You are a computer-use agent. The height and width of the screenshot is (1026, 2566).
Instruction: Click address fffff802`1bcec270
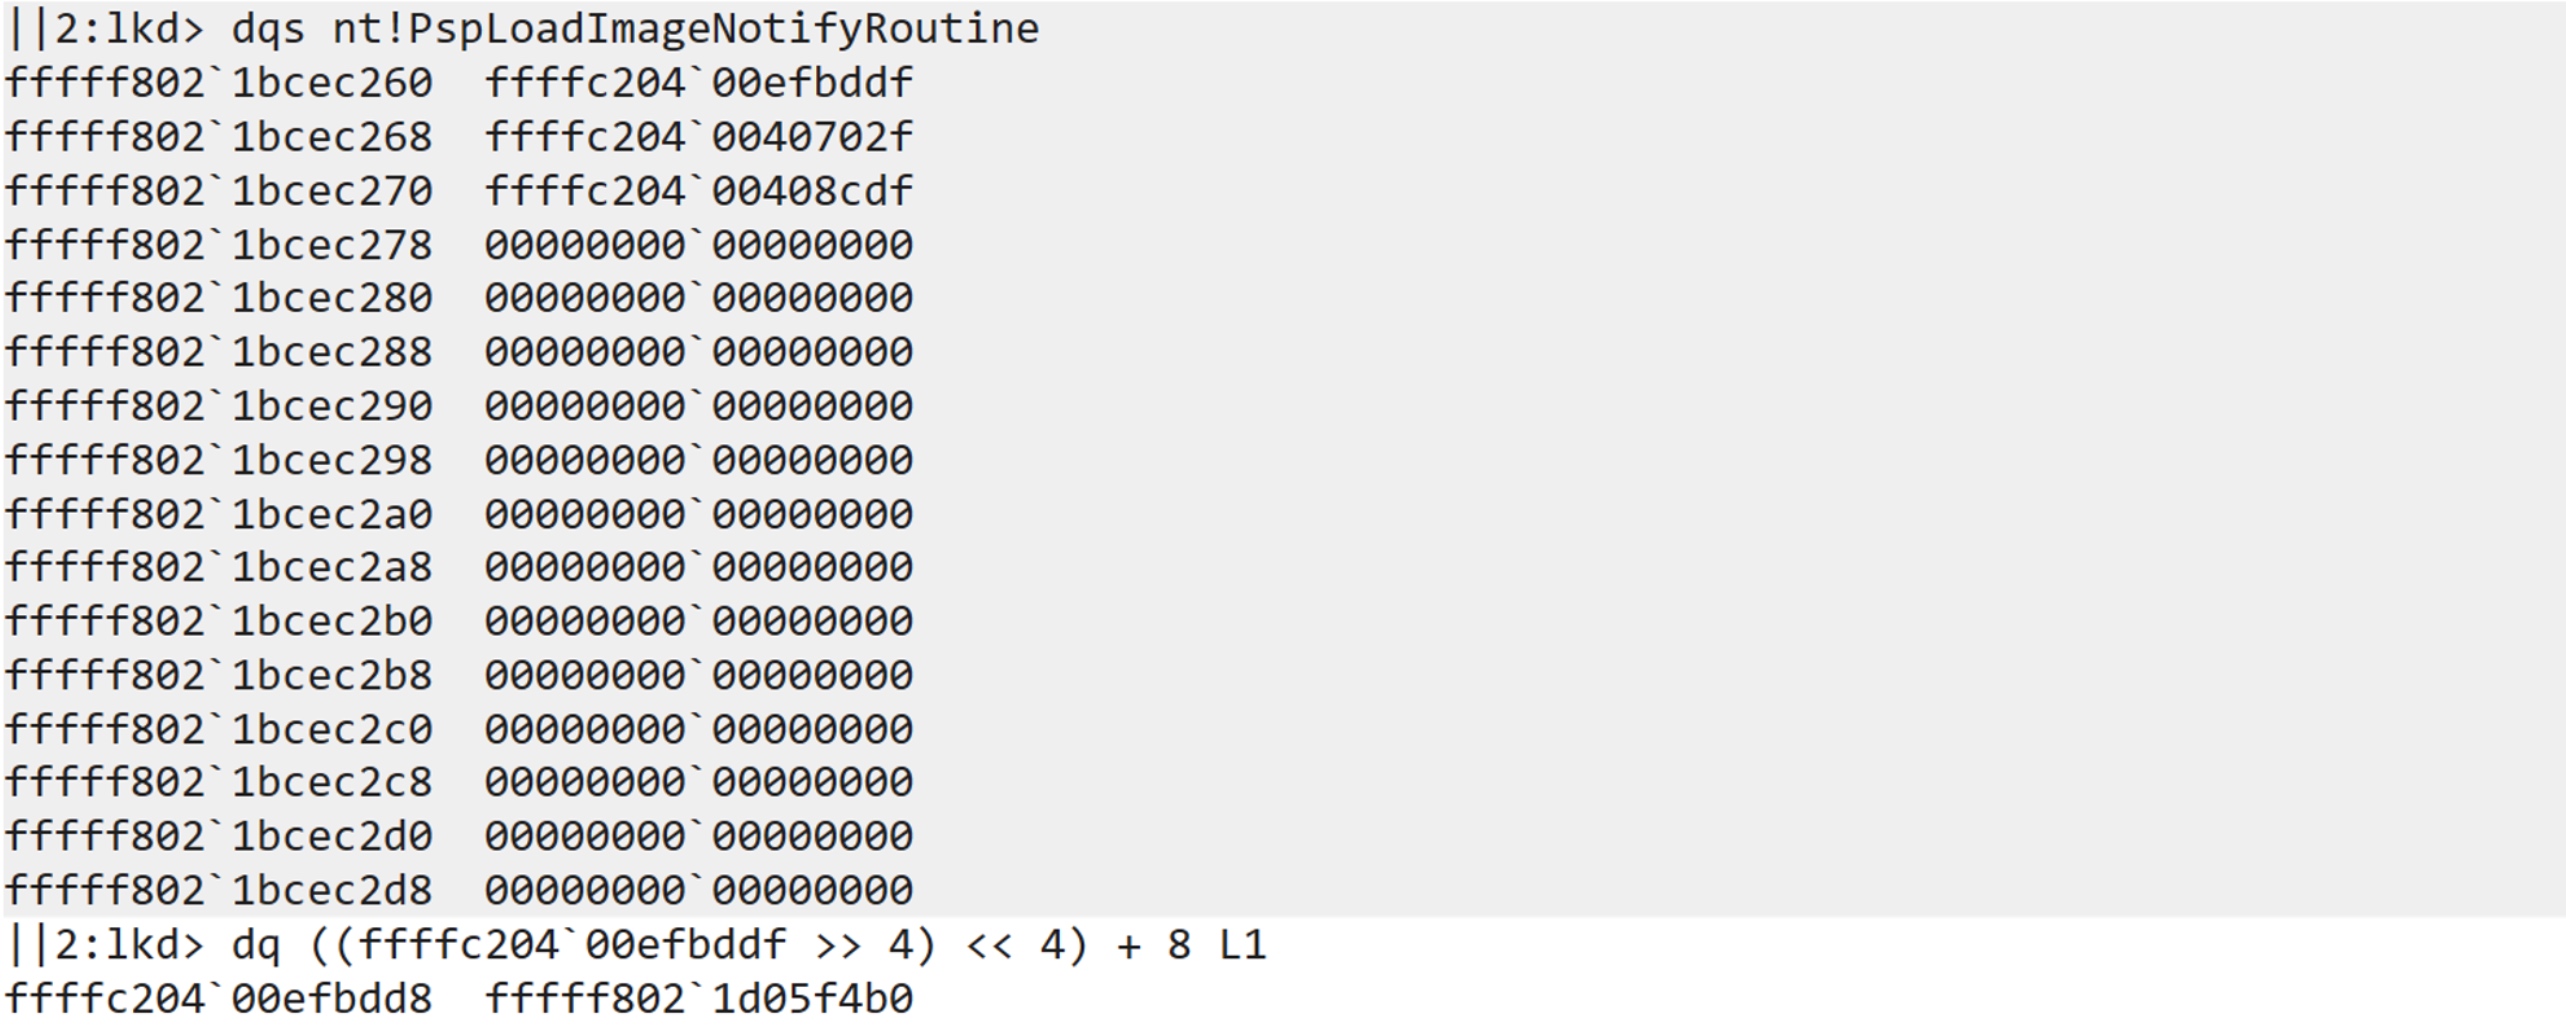[219, 191]
